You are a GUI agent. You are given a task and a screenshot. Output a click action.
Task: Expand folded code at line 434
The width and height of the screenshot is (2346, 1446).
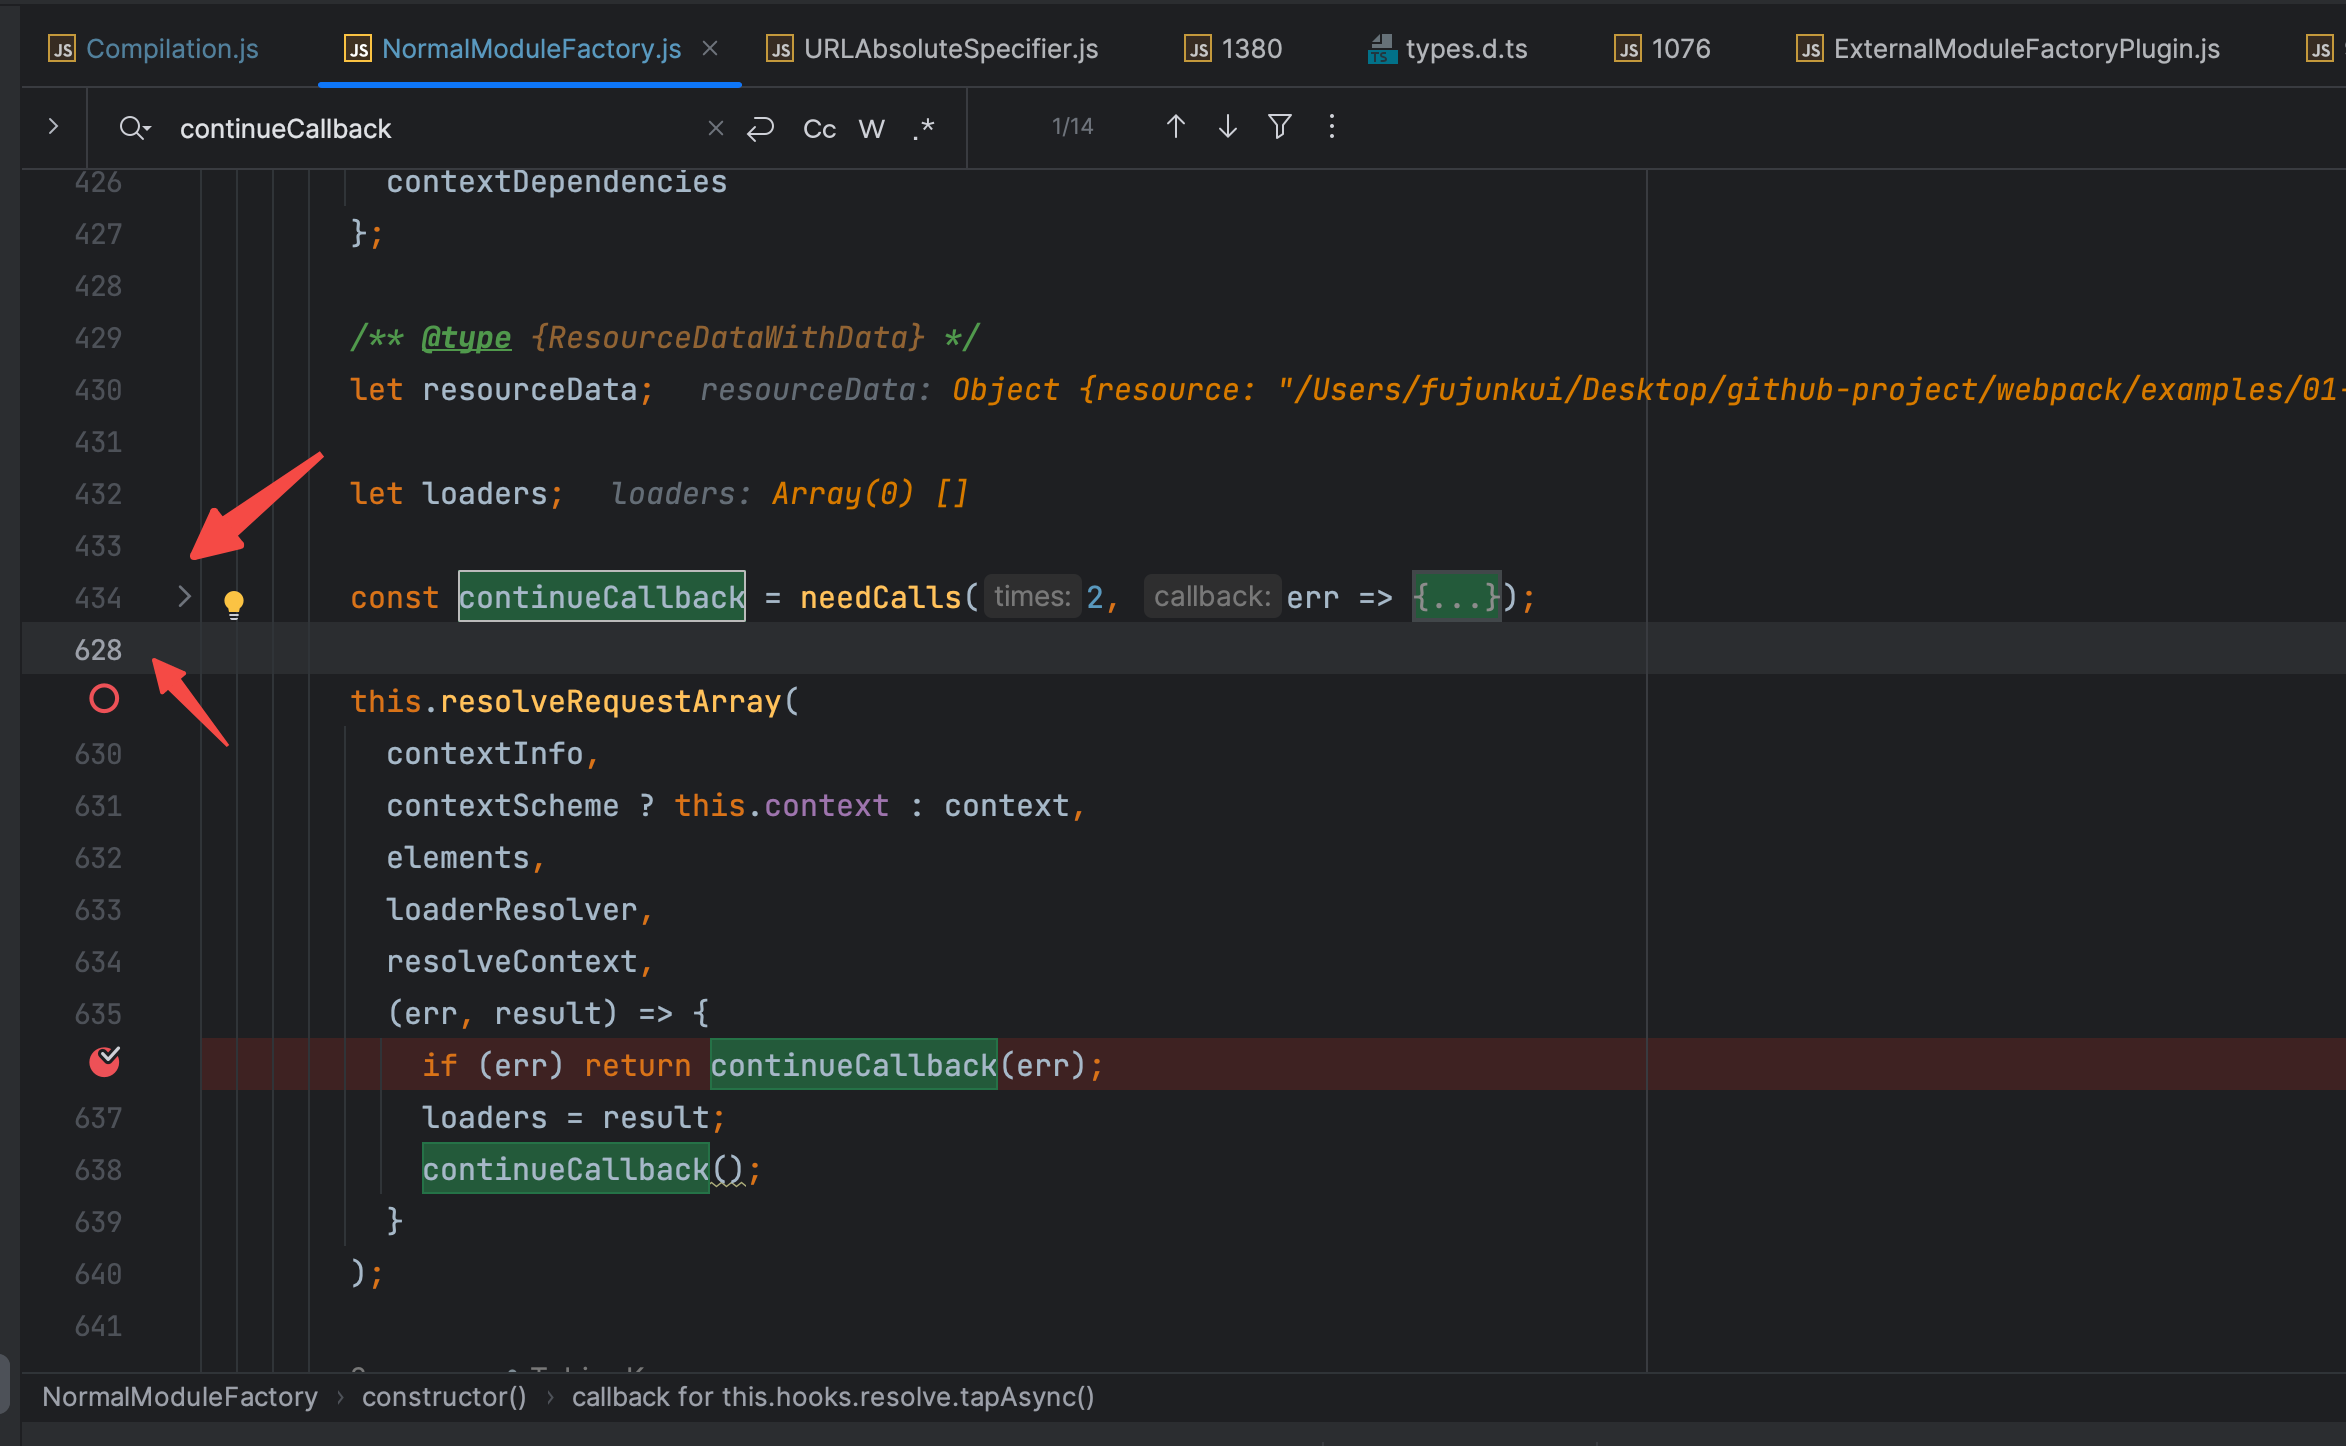tap(184, 597)
